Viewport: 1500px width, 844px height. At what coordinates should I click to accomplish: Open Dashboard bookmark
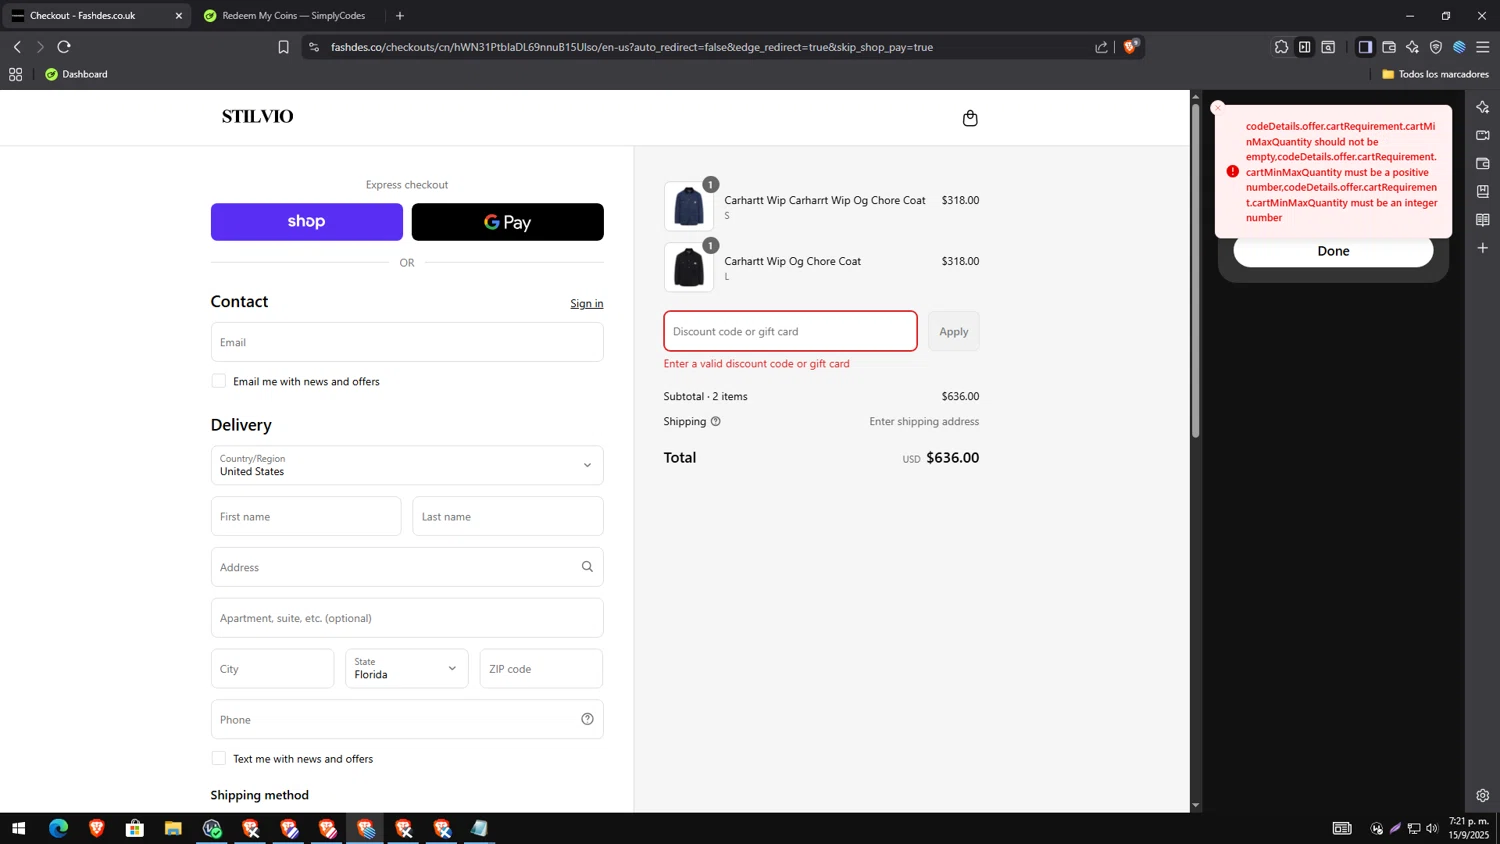77,74
